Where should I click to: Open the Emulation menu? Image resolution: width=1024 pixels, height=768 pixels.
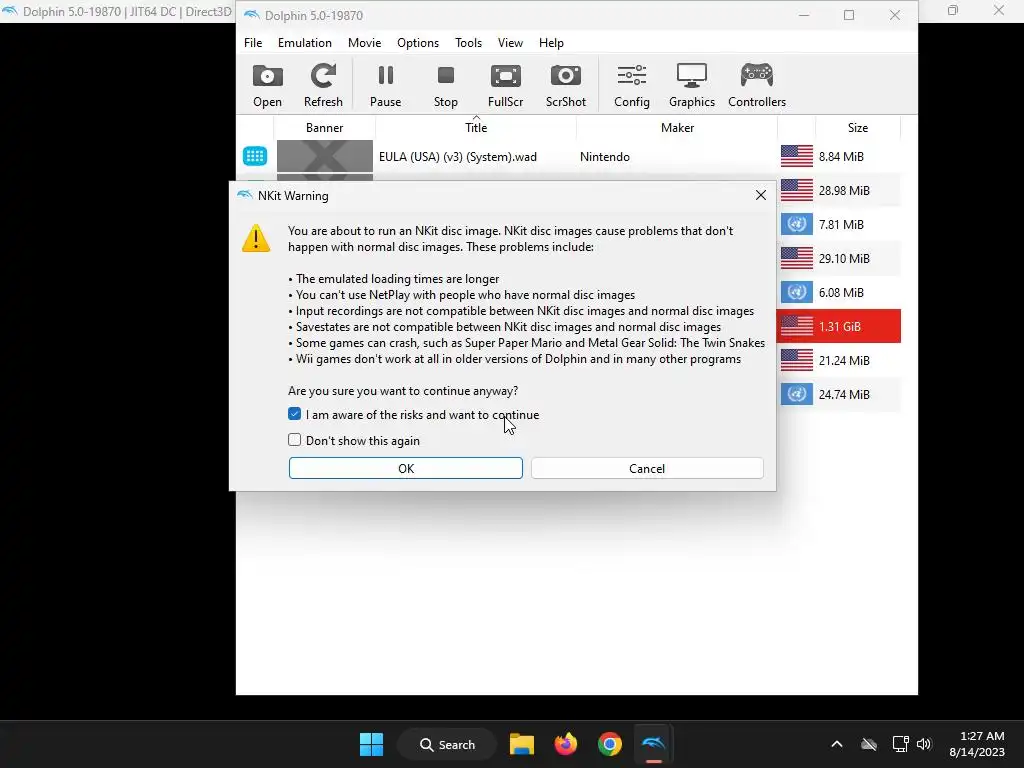[304, 42]
